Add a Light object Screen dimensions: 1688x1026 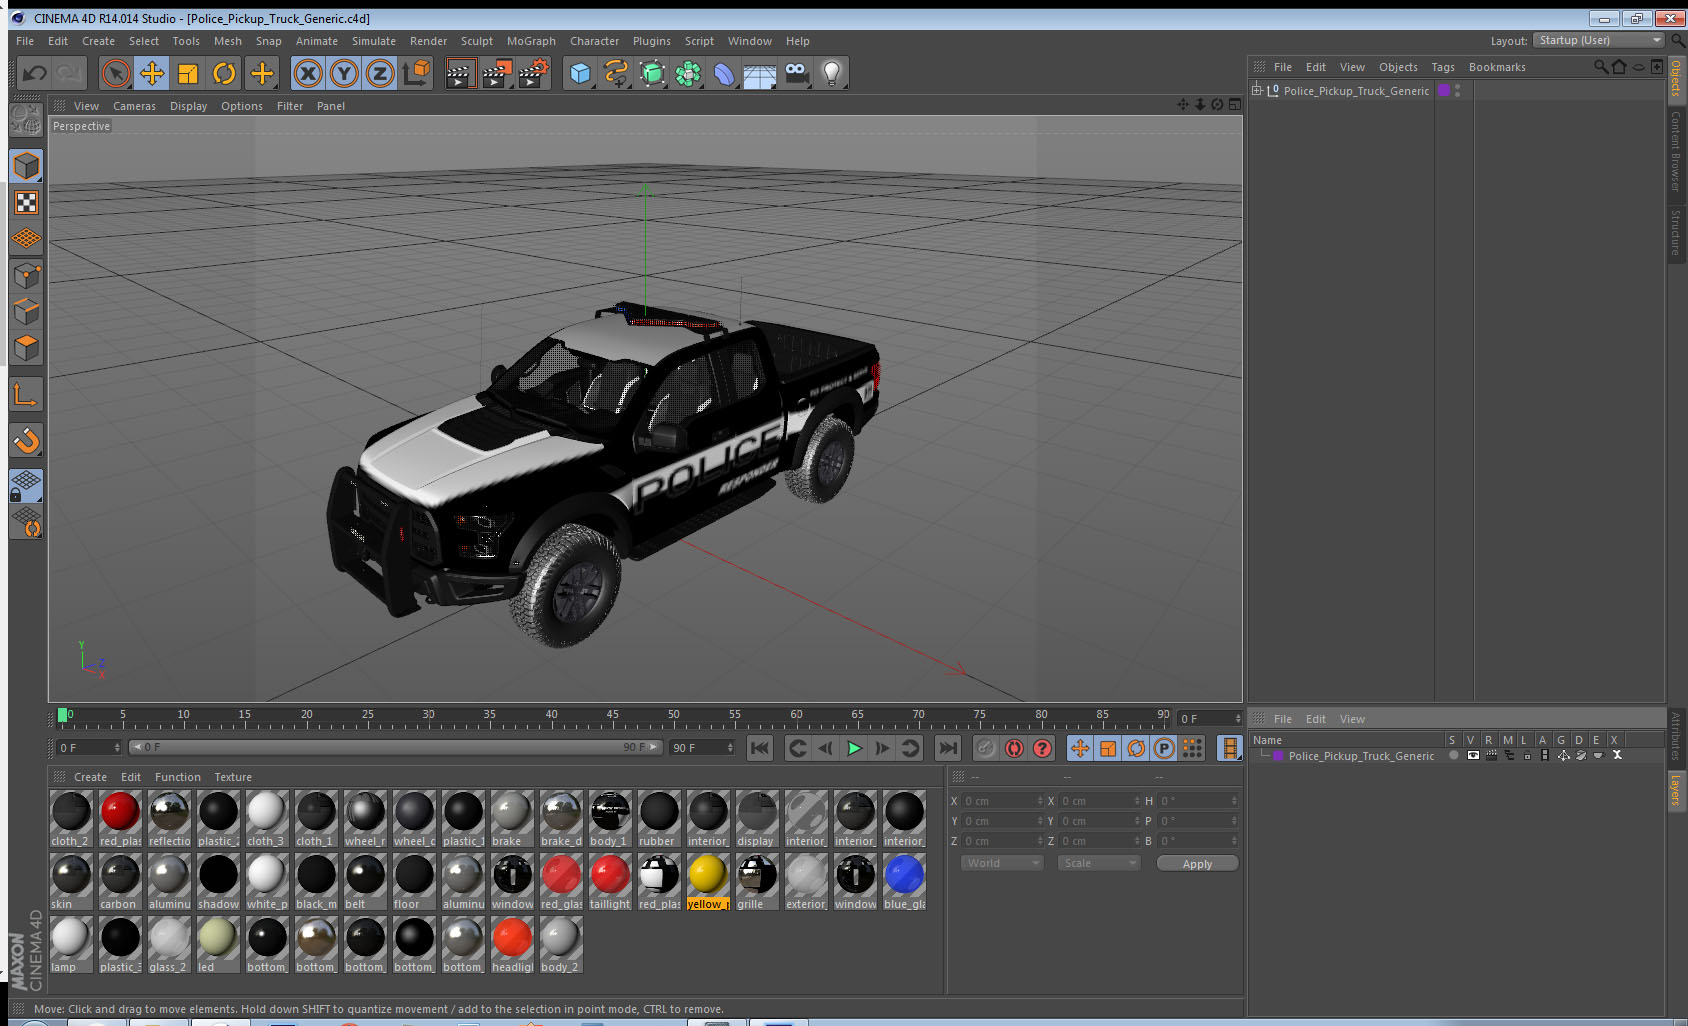[x=832, y=73]
